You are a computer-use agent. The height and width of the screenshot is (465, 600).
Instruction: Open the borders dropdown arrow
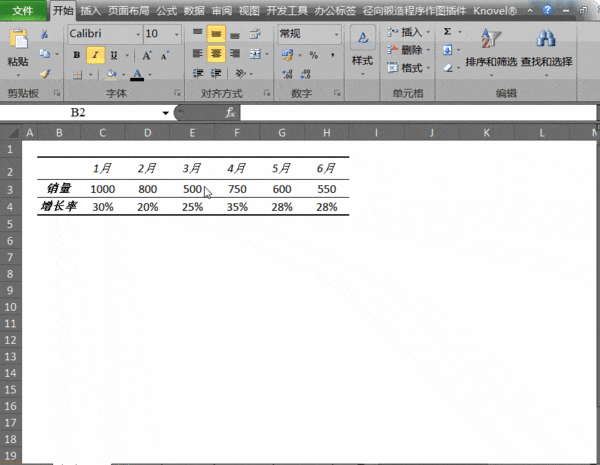pos(91,74)
